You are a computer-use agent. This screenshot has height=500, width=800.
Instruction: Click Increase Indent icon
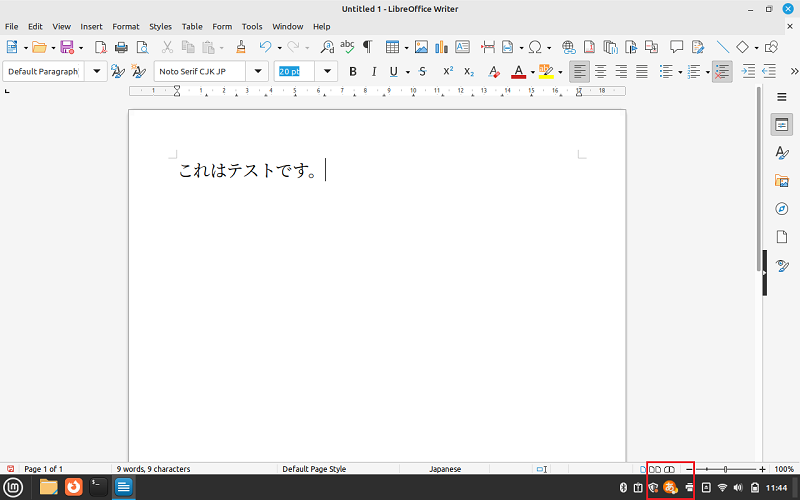point(748,71)
